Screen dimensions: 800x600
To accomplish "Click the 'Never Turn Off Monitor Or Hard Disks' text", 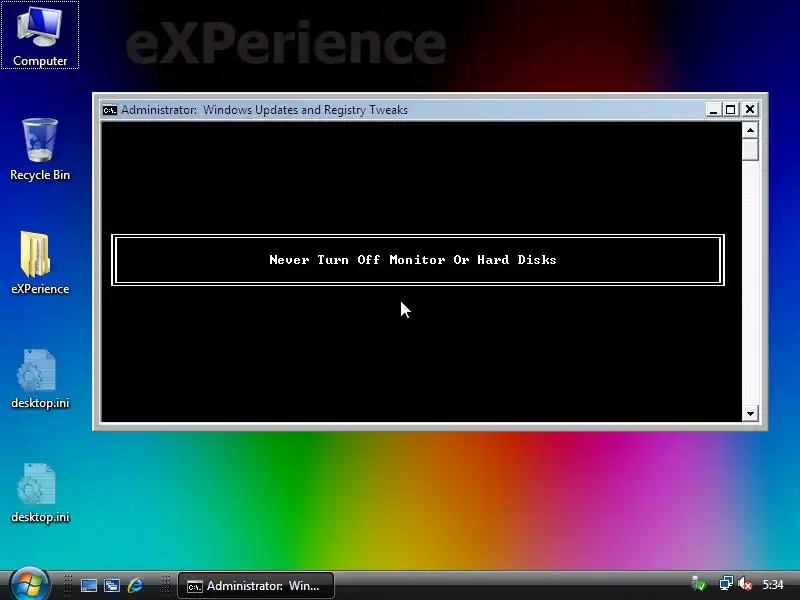I will point(413,260).
